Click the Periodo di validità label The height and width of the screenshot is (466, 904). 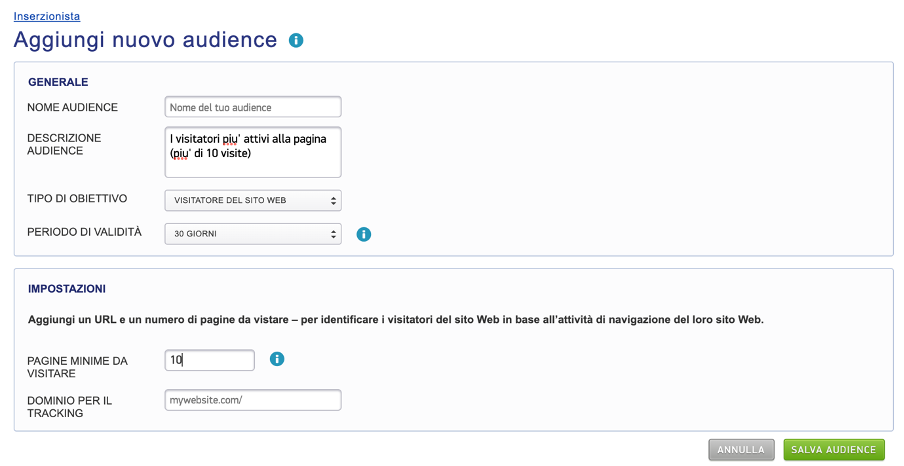[84, 232]
